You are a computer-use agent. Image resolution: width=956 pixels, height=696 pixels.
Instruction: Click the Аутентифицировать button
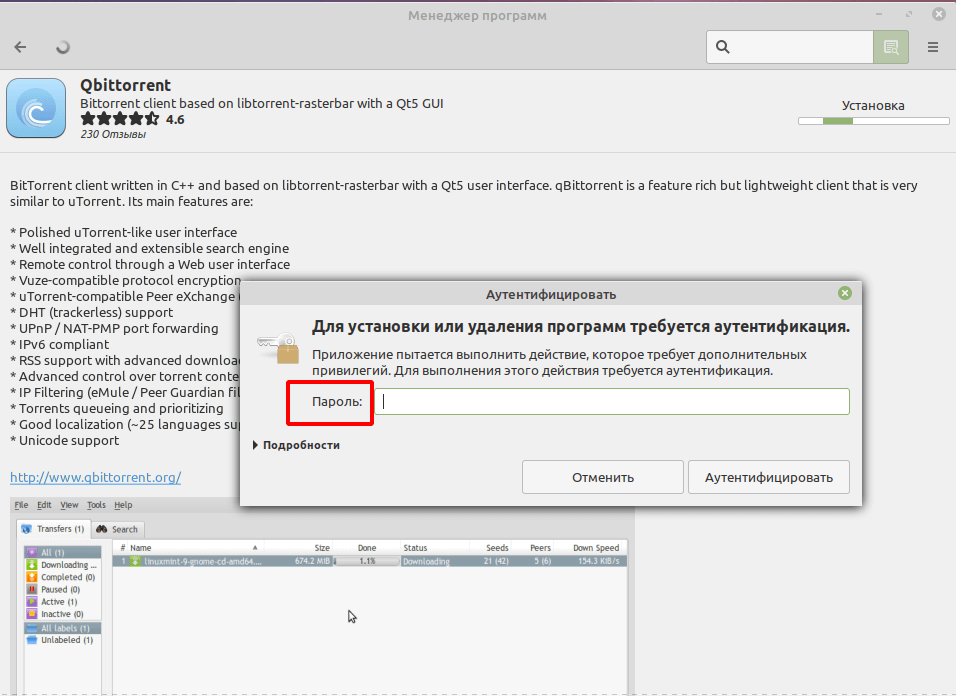(769, 477)
